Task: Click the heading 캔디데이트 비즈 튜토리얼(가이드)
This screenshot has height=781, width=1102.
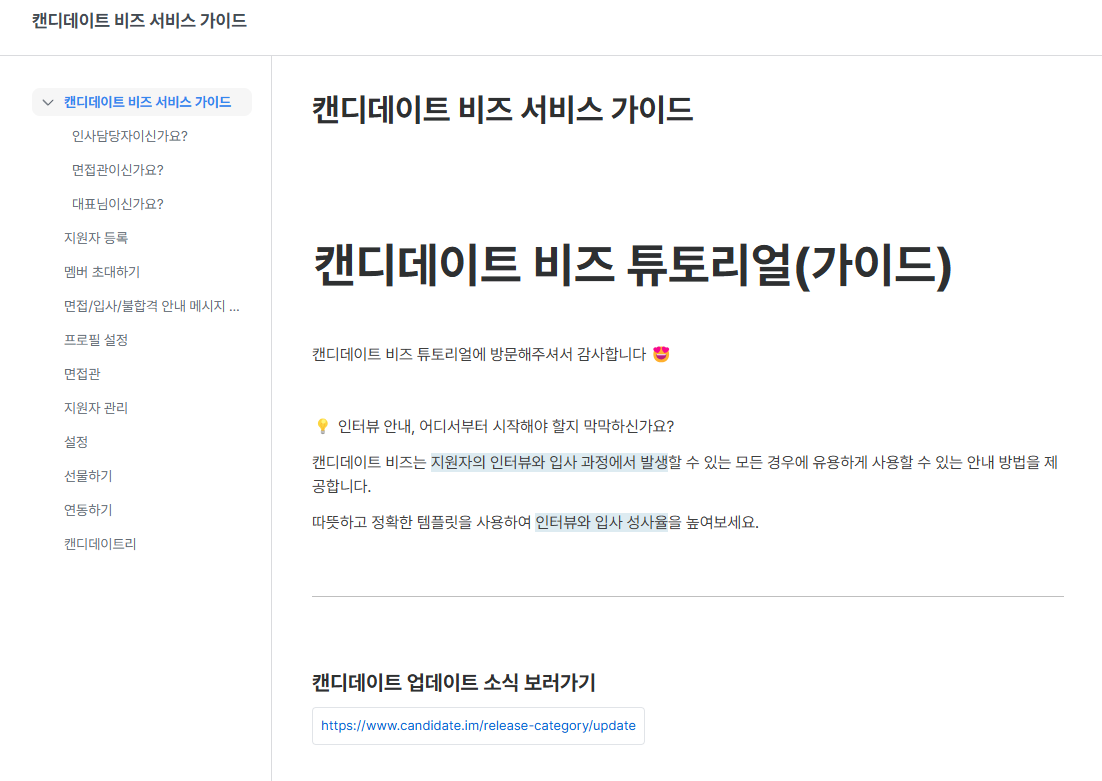Action: [x=632, y=266]
